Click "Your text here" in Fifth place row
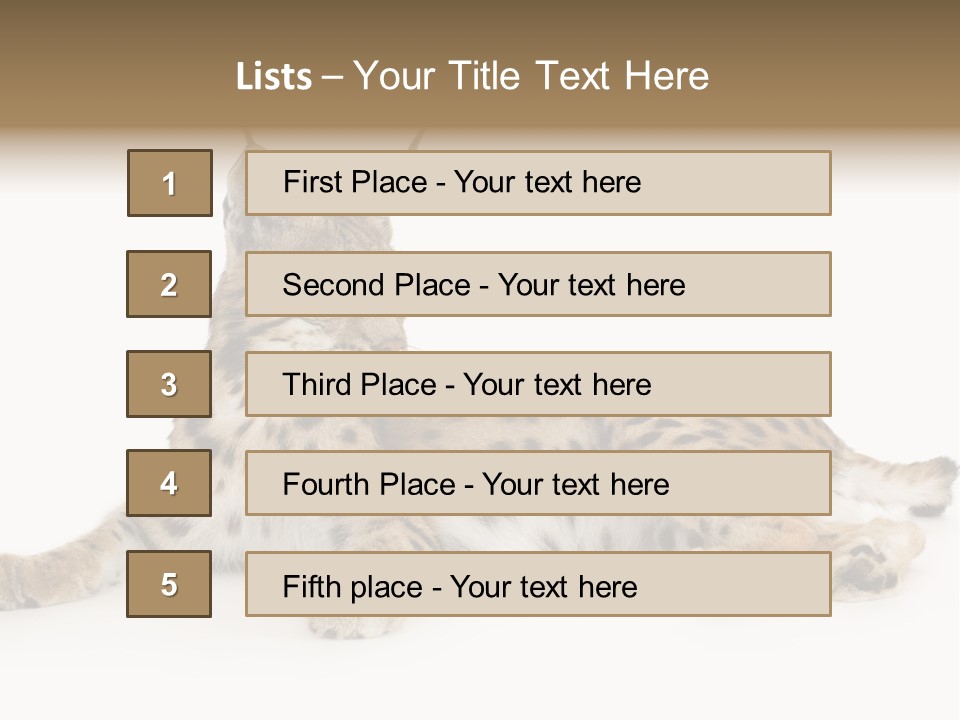960x720 pixels. [x=544, y=586]
